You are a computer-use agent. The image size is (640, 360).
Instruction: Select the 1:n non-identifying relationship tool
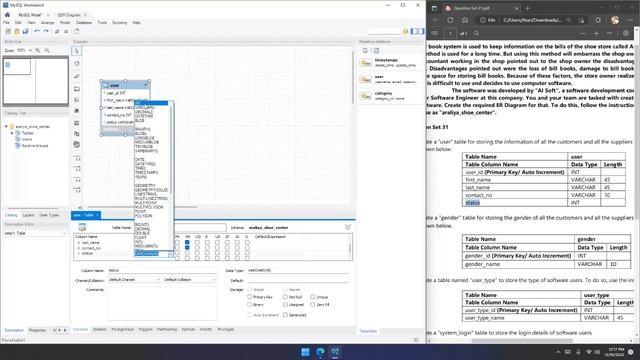click(x=78, y=169)
